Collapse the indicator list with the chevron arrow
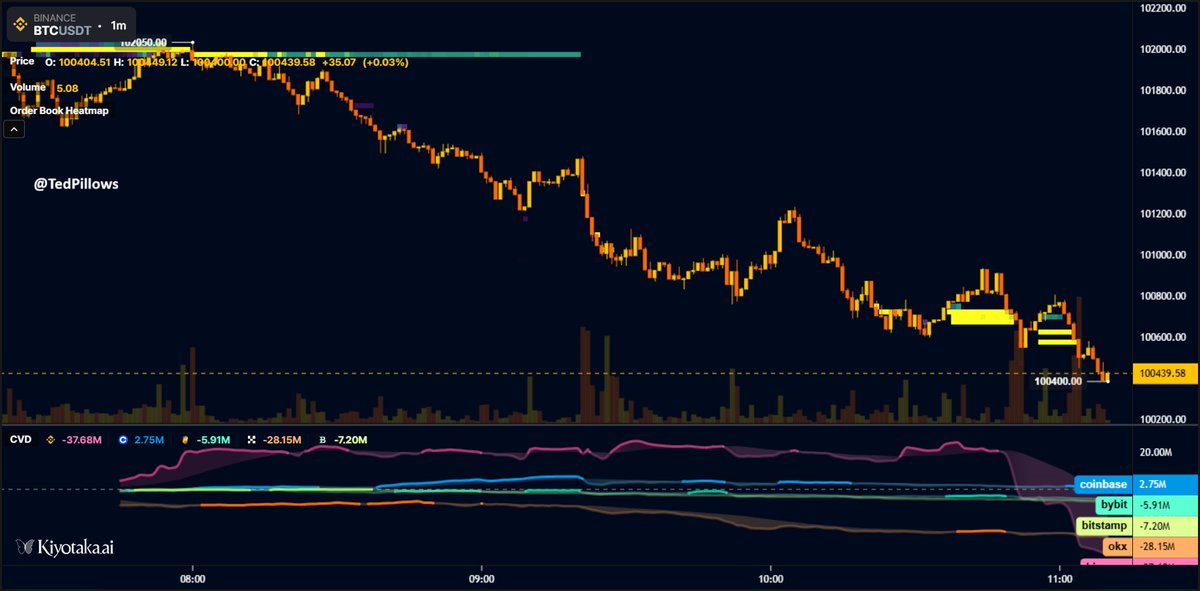The image size is (1200, 591). tap(13, 128)
